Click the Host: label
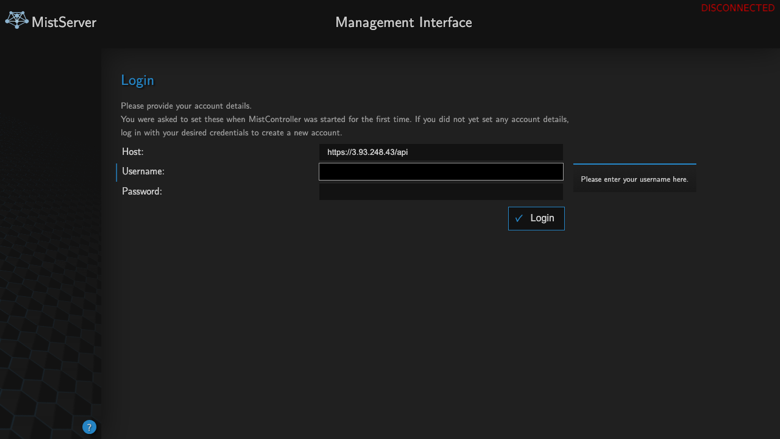Viewport: 780px width, 439px height. pos(132,152)
